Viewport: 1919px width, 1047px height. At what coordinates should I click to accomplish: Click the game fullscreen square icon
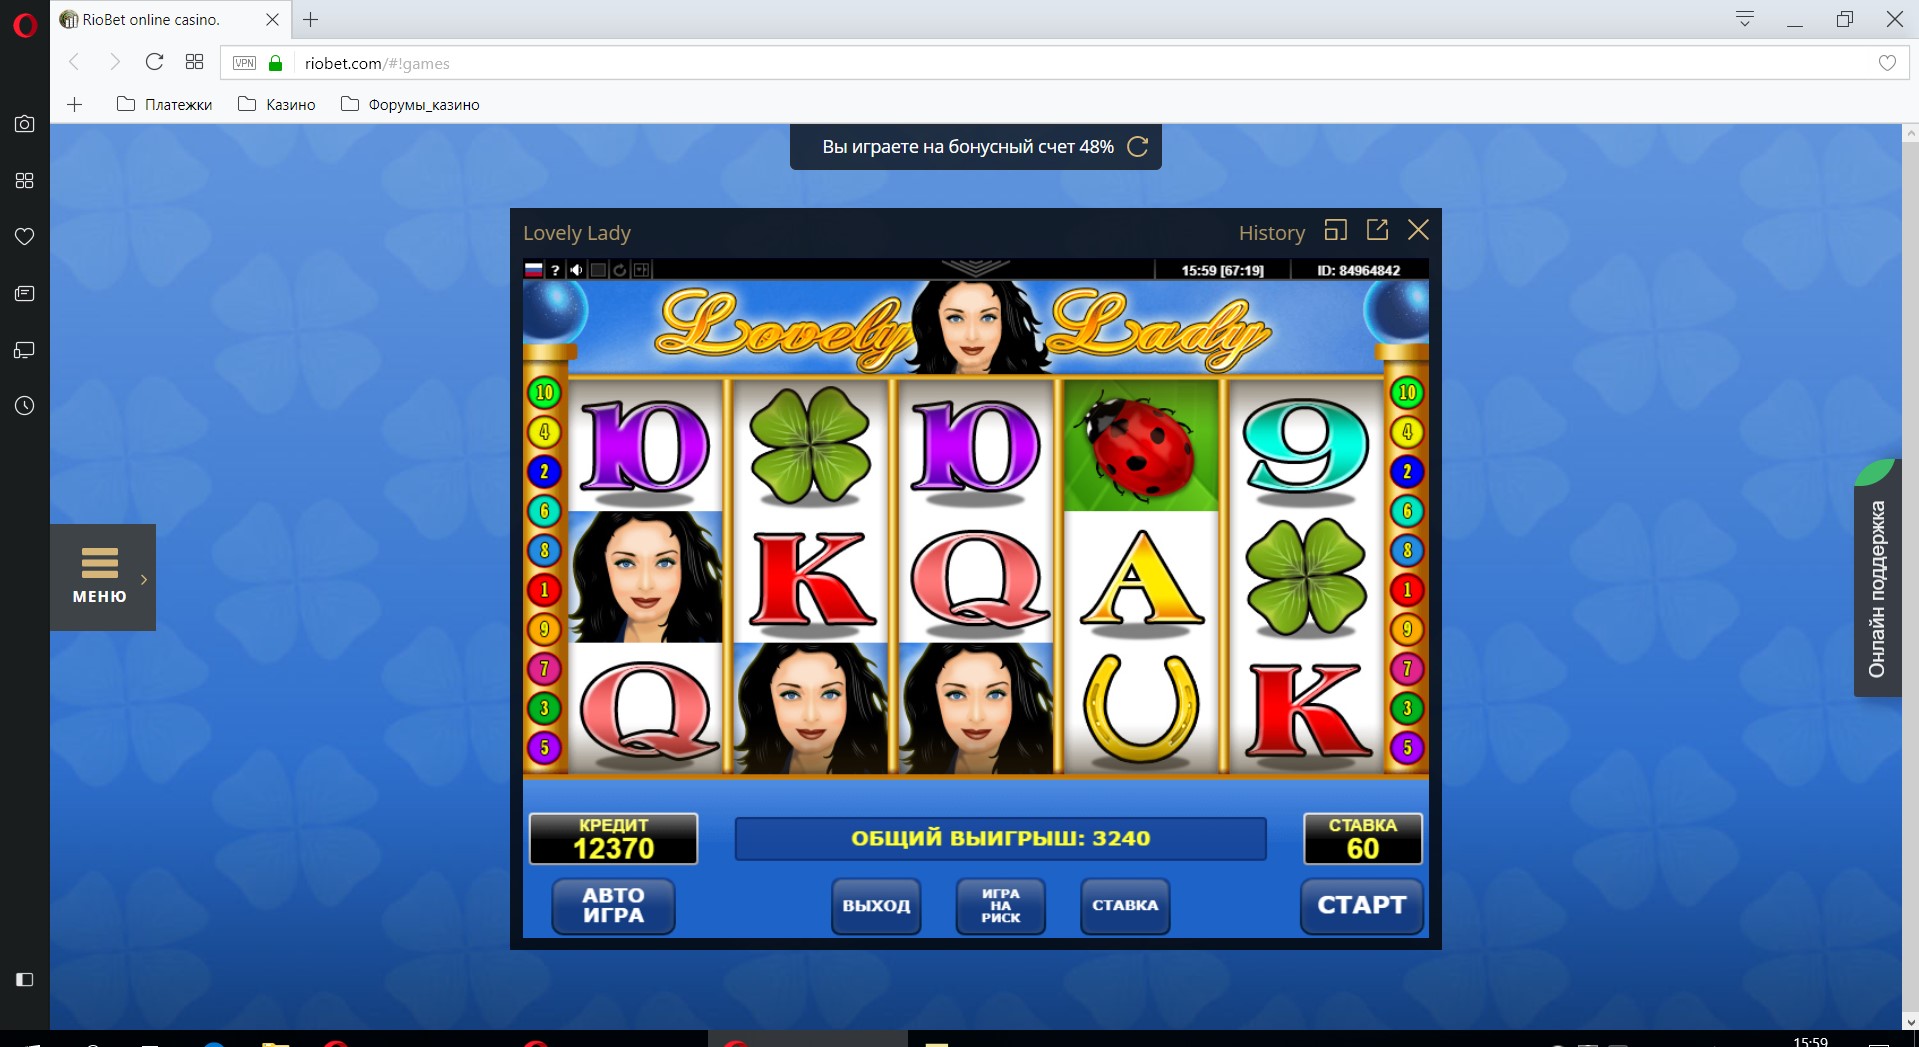click(x=598, y=270)
